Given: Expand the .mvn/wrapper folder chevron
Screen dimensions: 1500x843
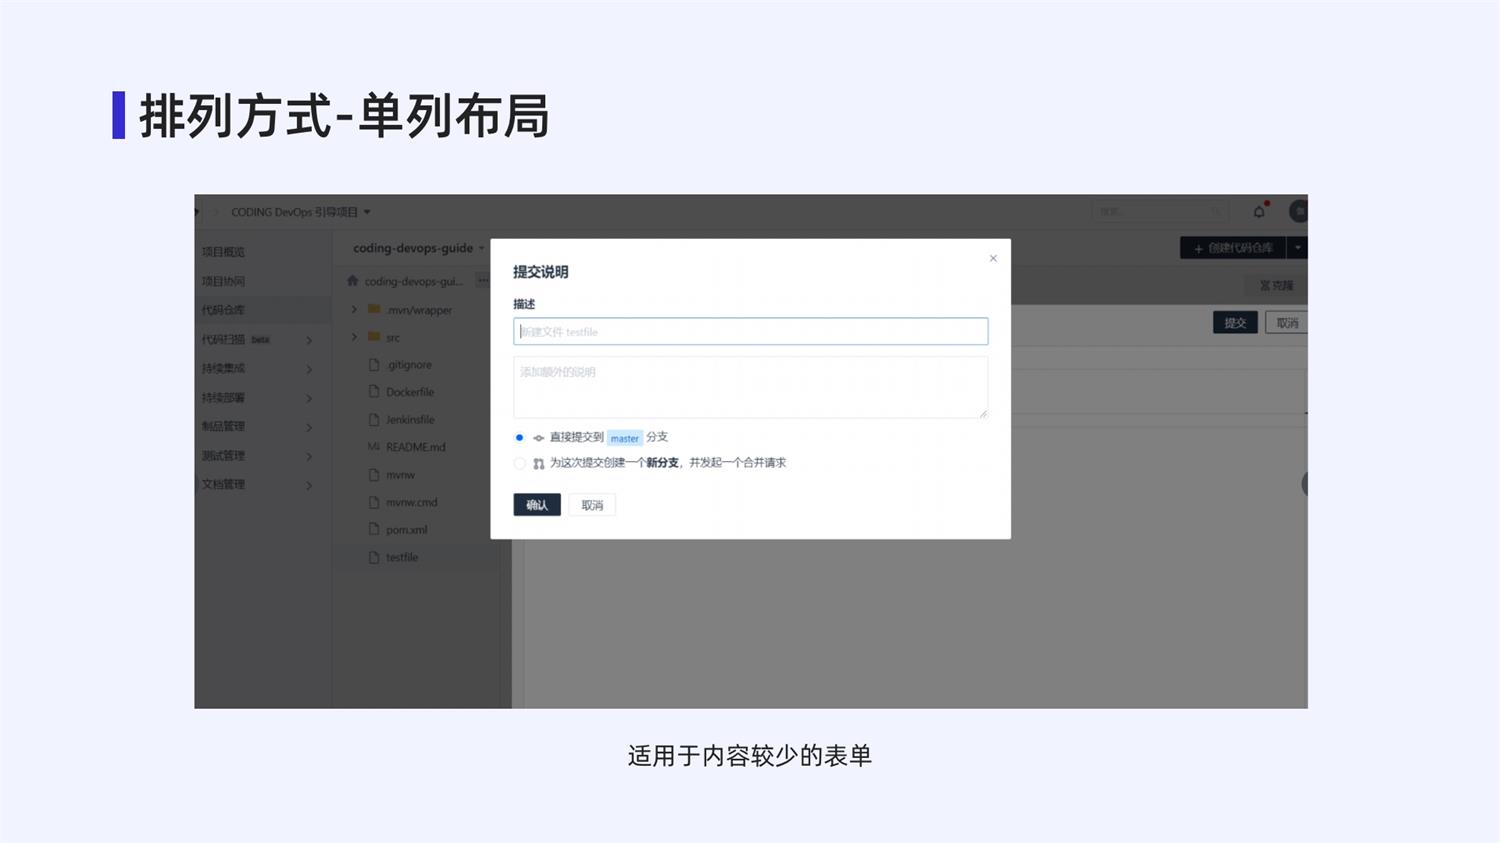Looking at the screenshot, I should [x=354, y=309].
